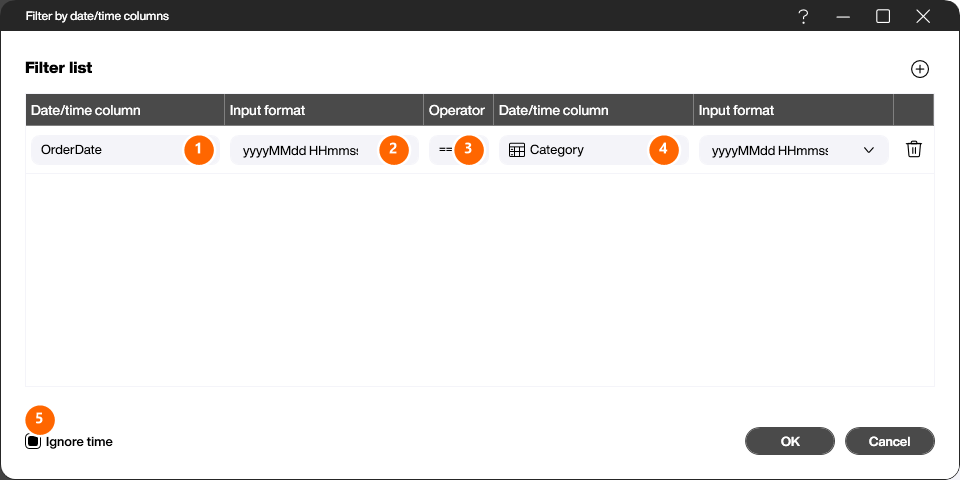This screenshot has width=960, height=480.
Task: Click the Ignore time label
Action: click(79, 441)
